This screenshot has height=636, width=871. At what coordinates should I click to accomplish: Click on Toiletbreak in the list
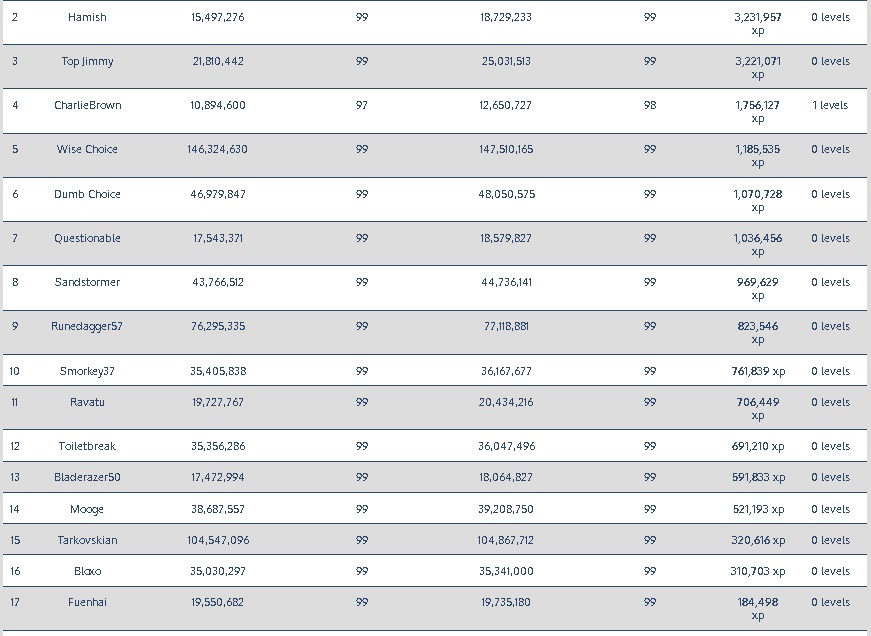[x=87, y=446]
